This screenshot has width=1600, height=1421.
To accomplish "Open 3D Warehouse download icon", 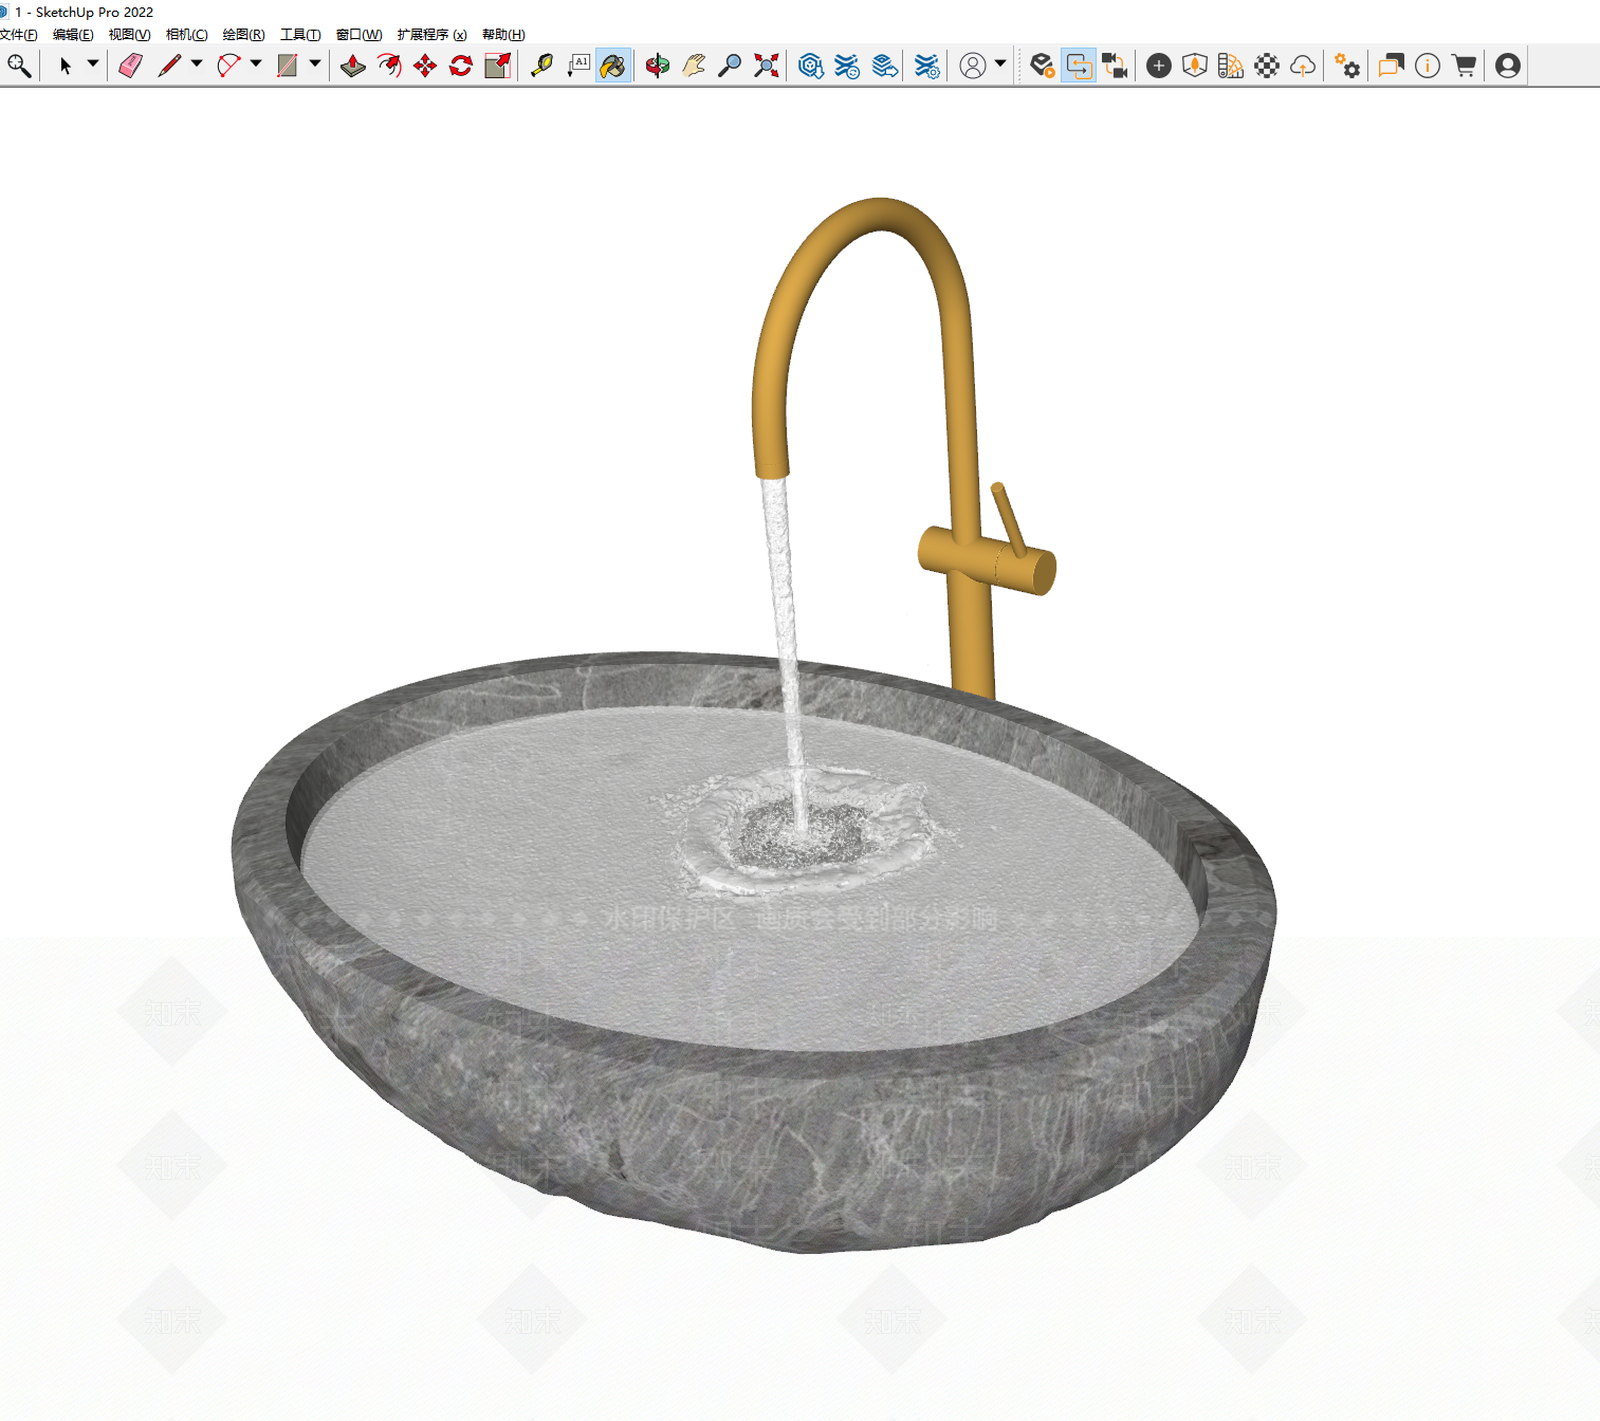I will (x=811, y=66).
